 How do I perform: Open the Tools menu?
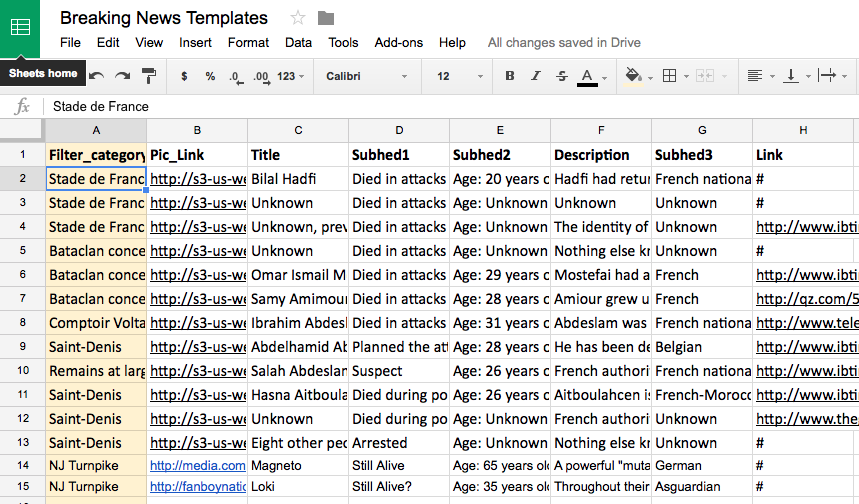click(343, 43)
